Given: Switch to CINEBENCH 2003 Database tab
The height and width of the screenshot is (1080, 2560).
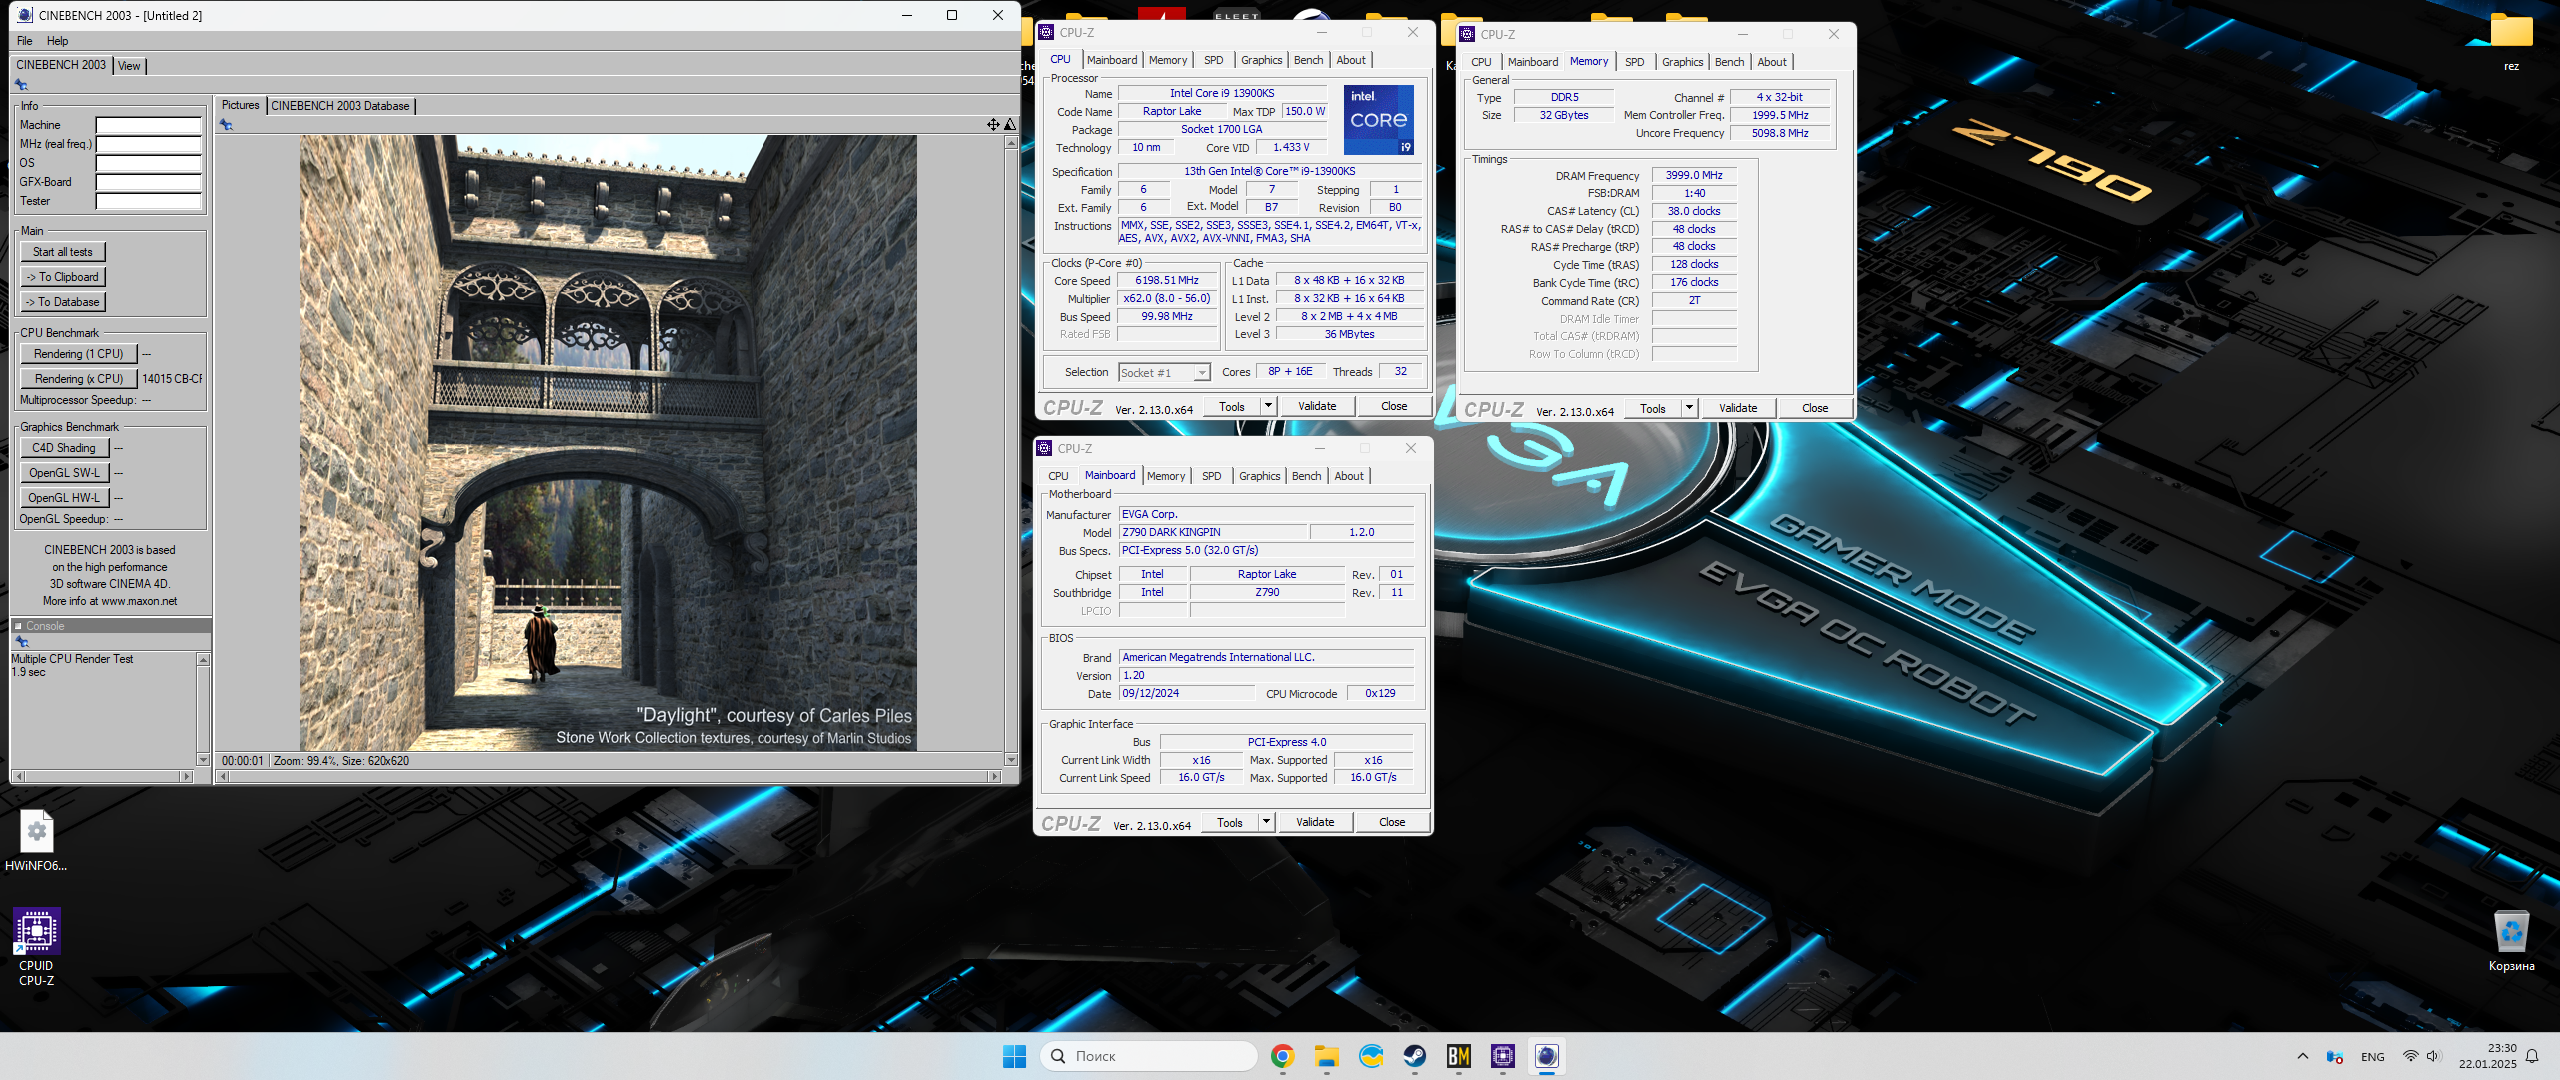Looking at the screenshot, I should (x=340, y=106).
